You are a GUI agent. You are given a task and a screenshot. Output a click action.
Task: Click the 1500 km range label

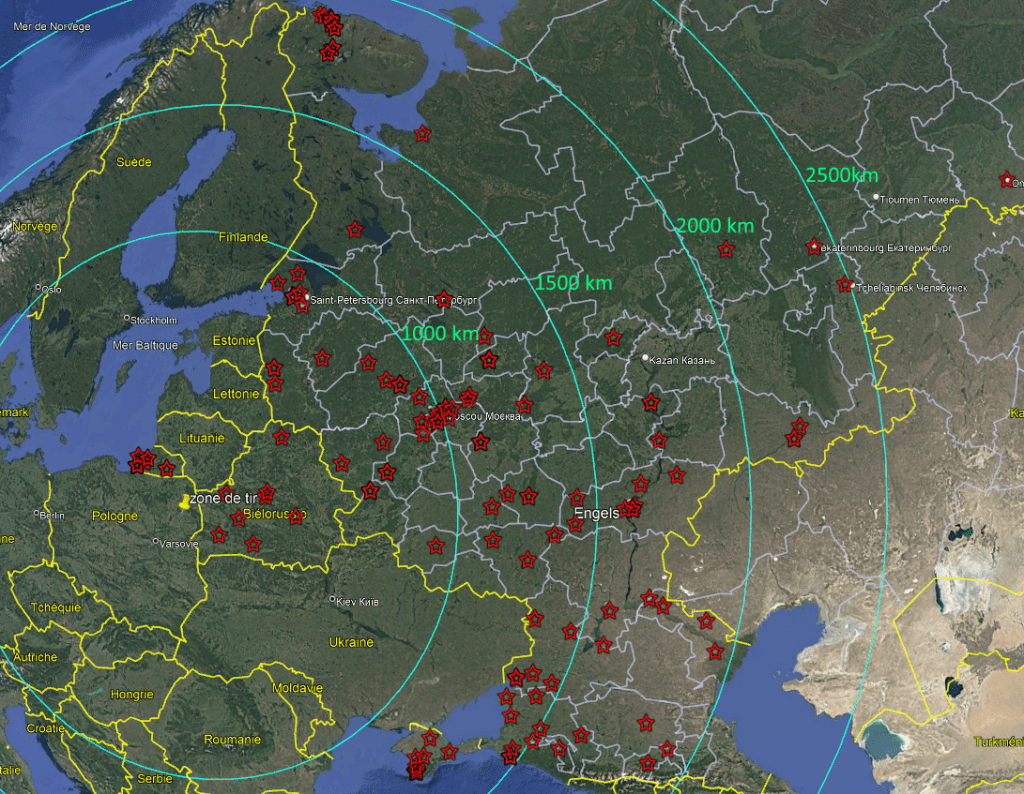coord(573,283)
